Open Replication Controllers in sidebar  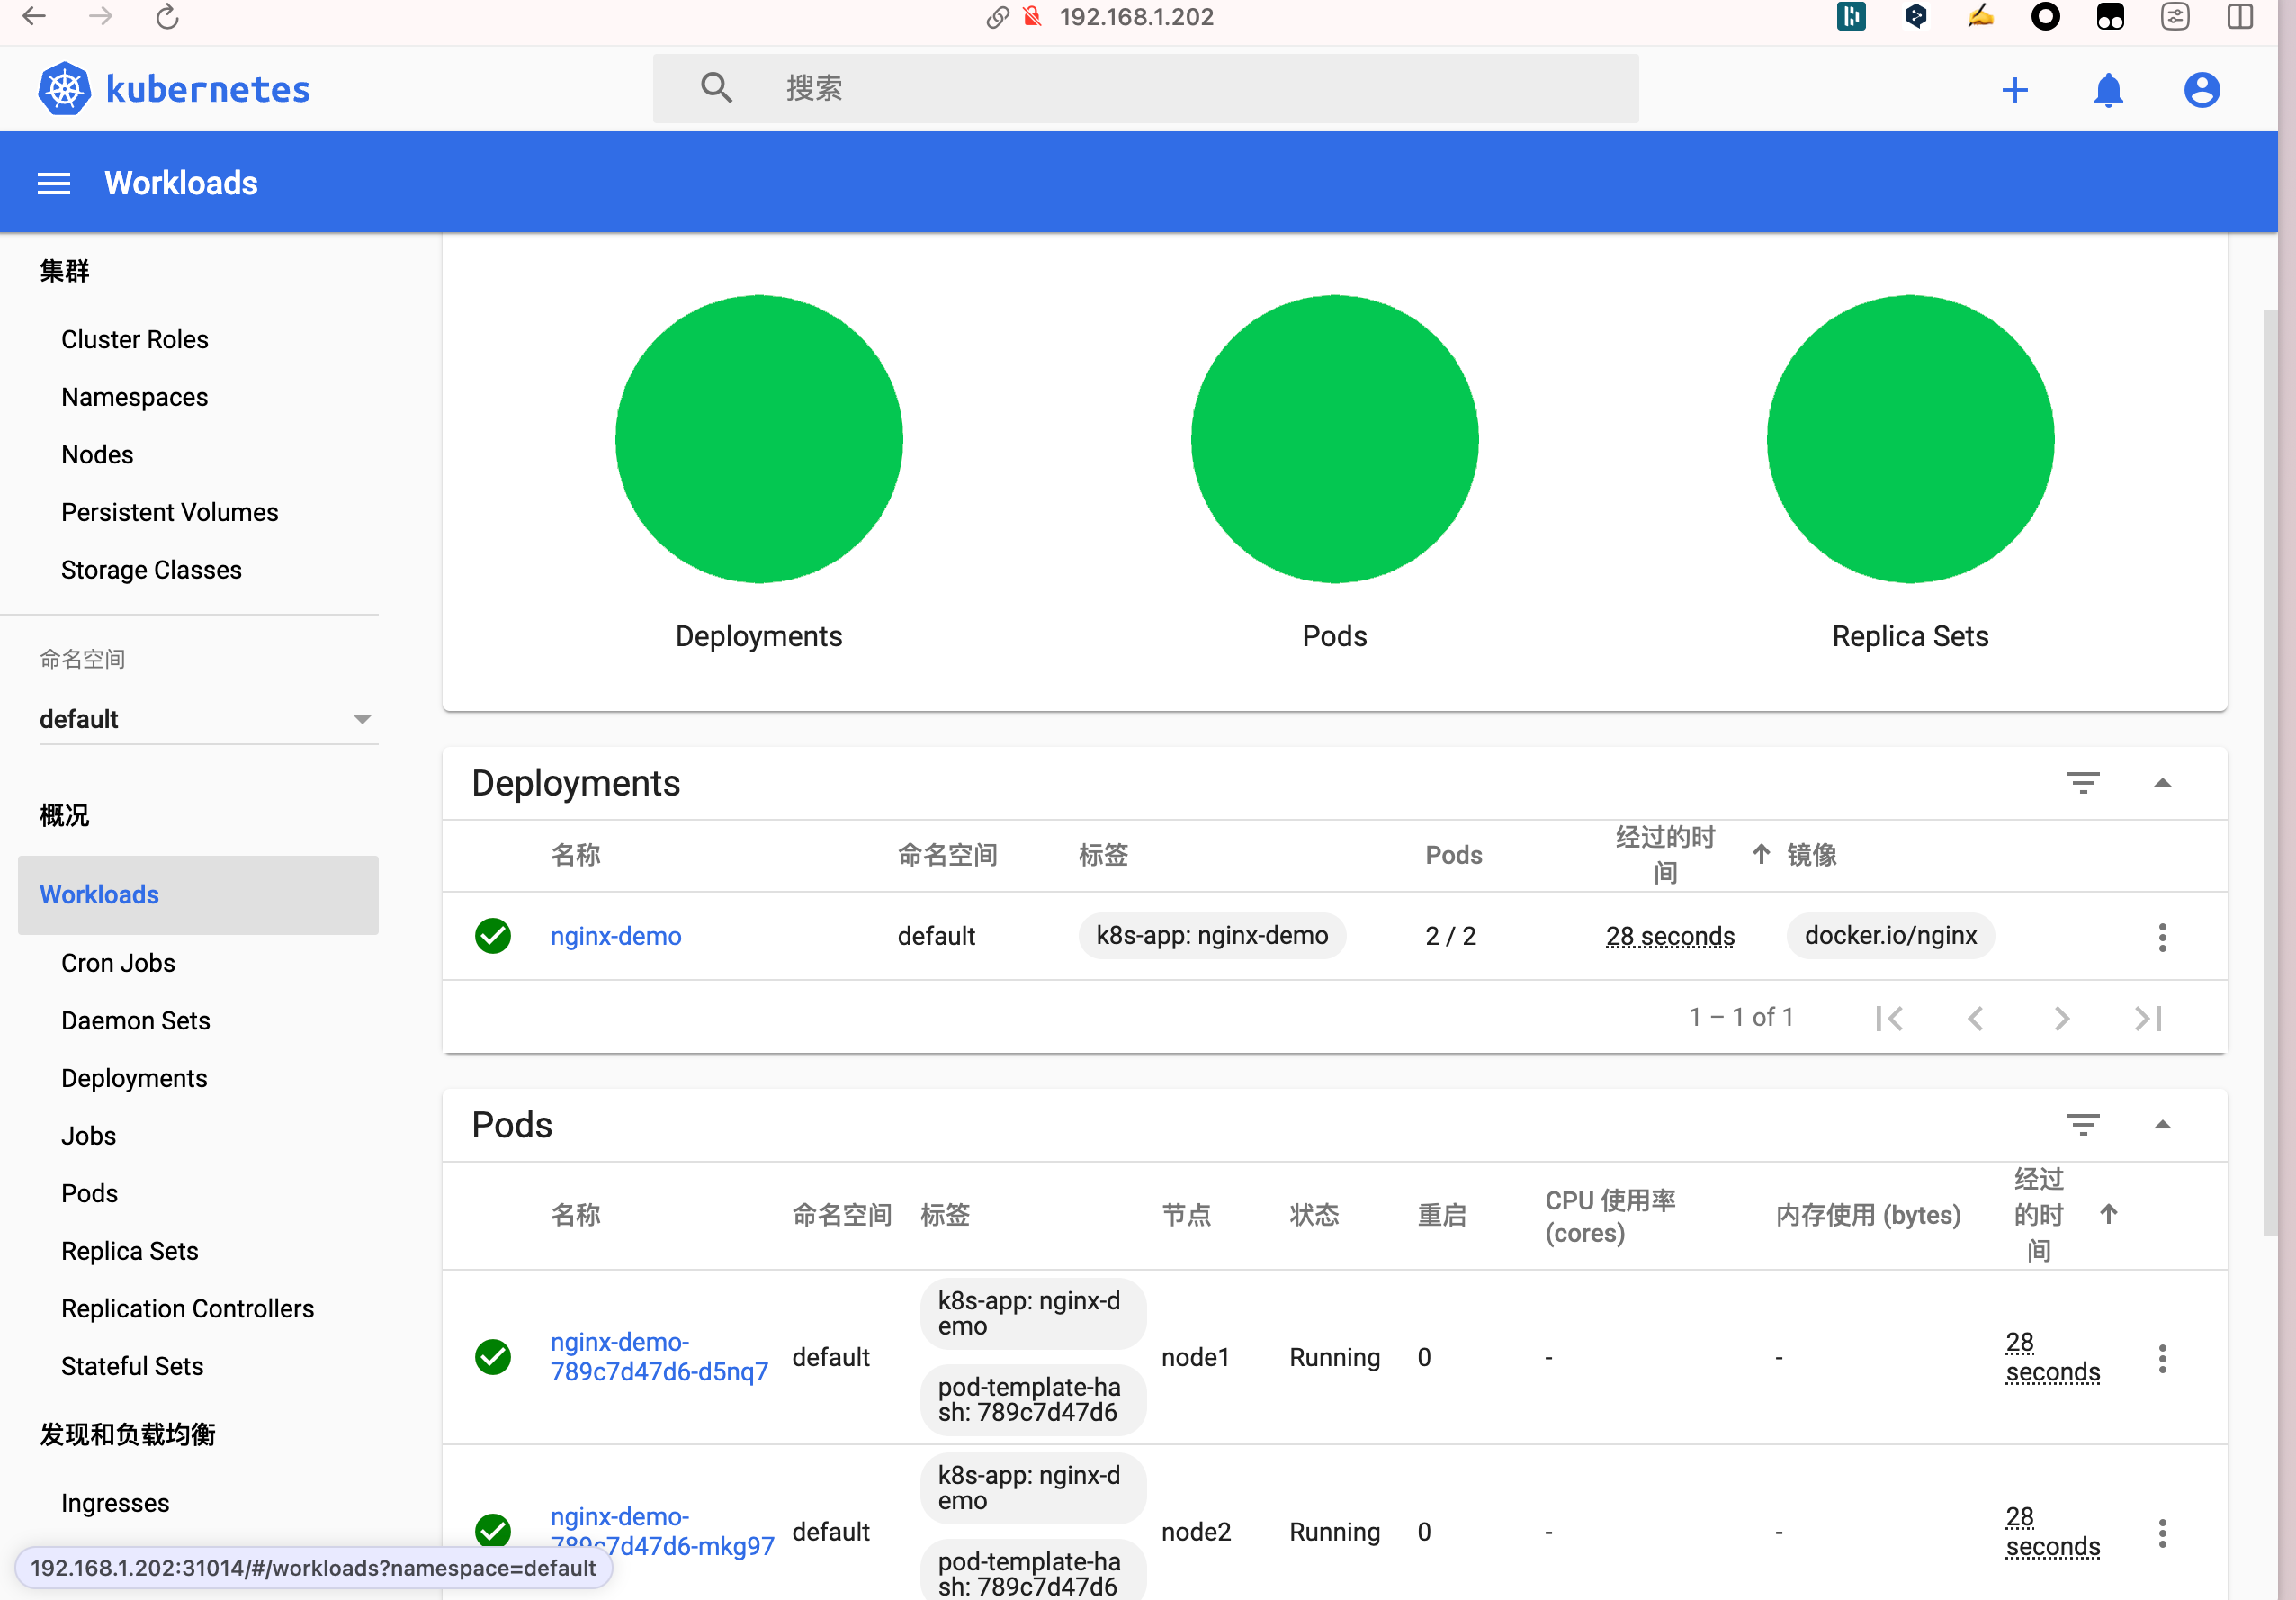click(x=187, y=1308)
